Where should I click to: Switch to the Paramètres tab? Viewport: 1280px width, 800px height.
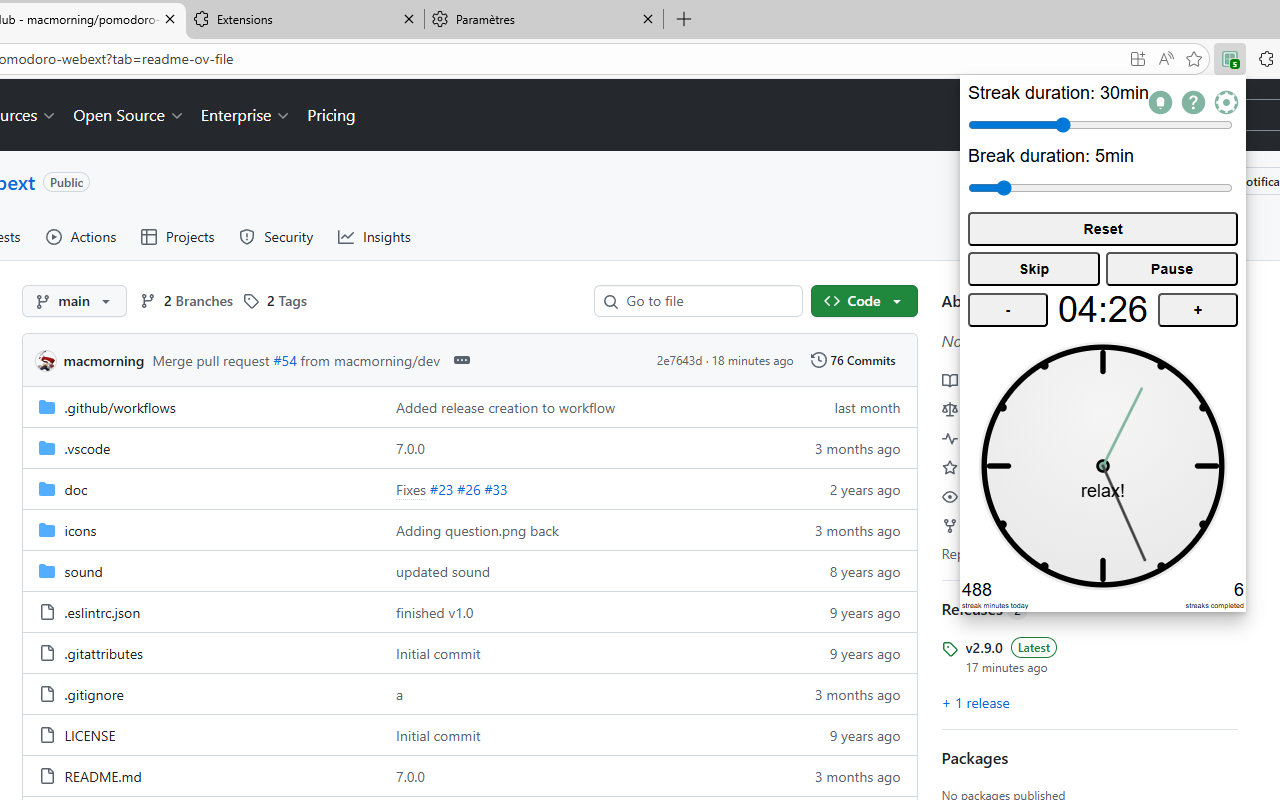pos(543,19)
